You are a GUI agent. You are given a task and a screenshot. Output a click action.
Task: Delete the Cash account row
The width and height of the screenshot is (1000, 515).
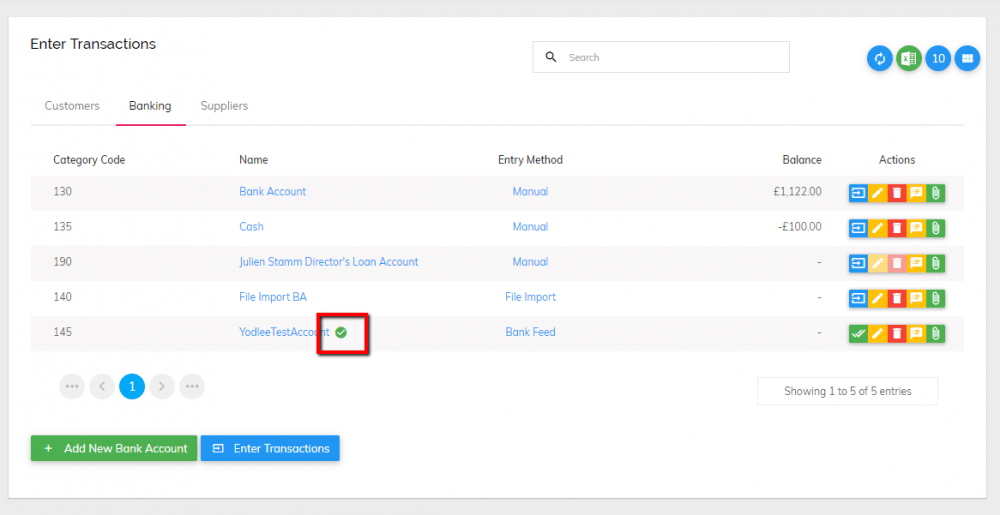tap(897, 228)
